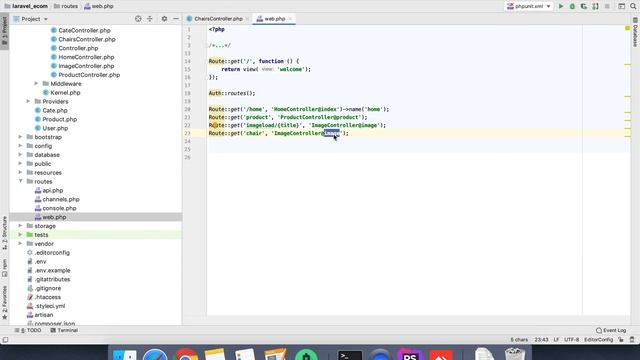Expand the tests folder
640x360 pixels.
20,235
